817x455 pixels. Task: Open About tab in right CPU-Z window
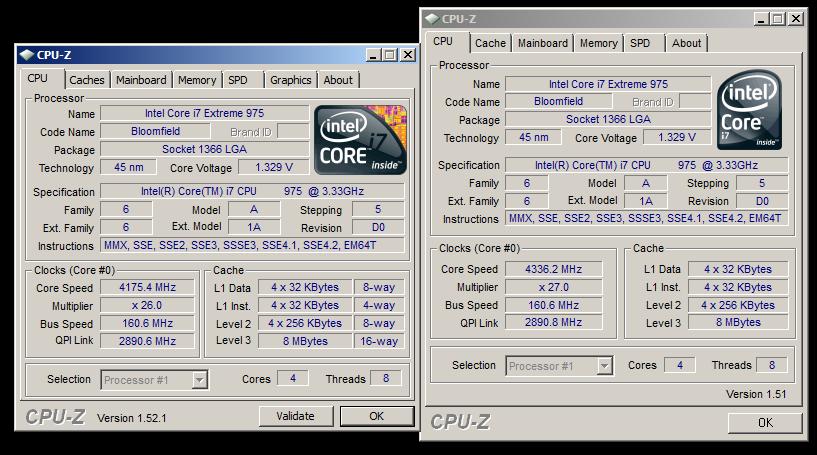[686, 43]
